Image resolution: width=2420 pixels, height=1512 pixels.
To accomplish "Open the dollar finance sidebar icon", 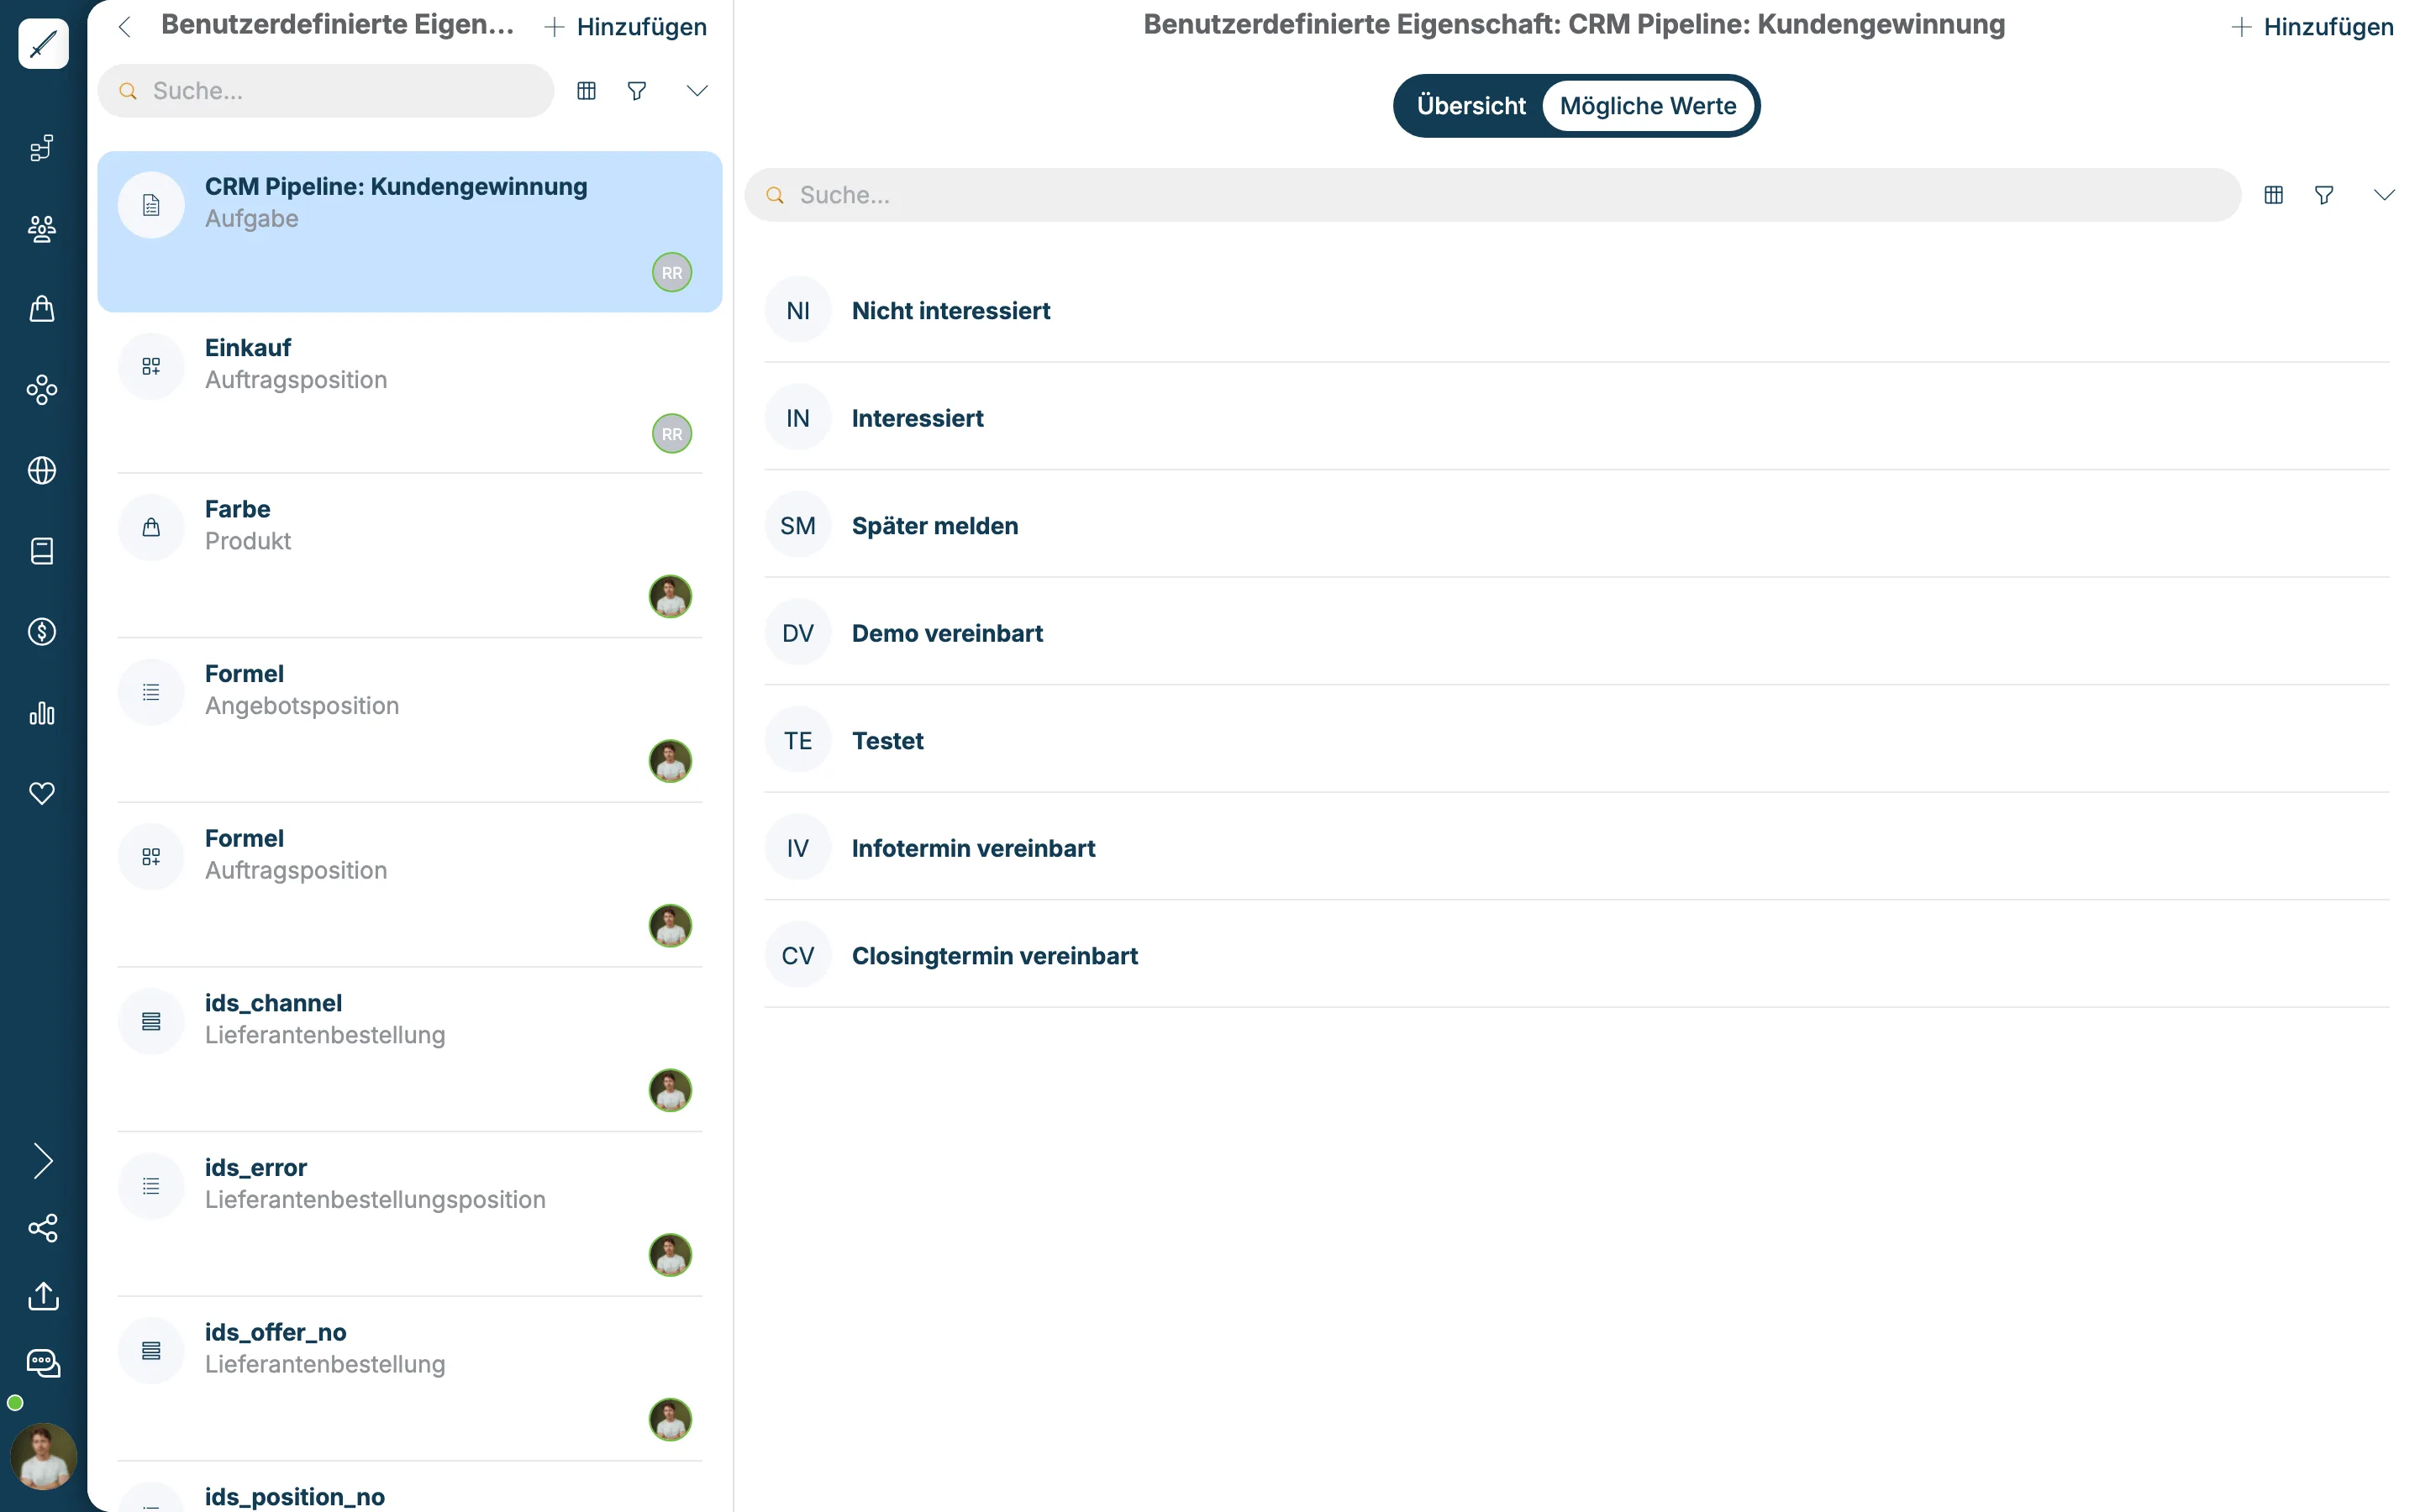I will tap(42, 632).
